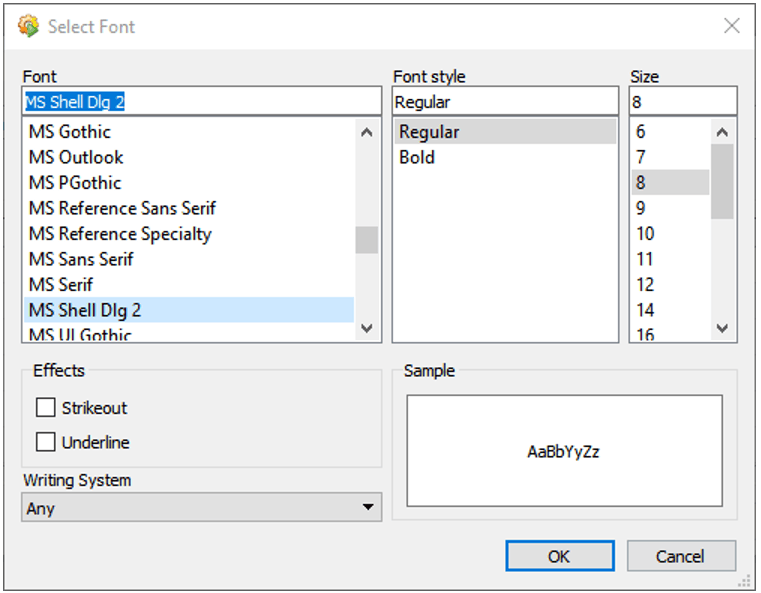Select size 12 in size list

click(671, 285)
